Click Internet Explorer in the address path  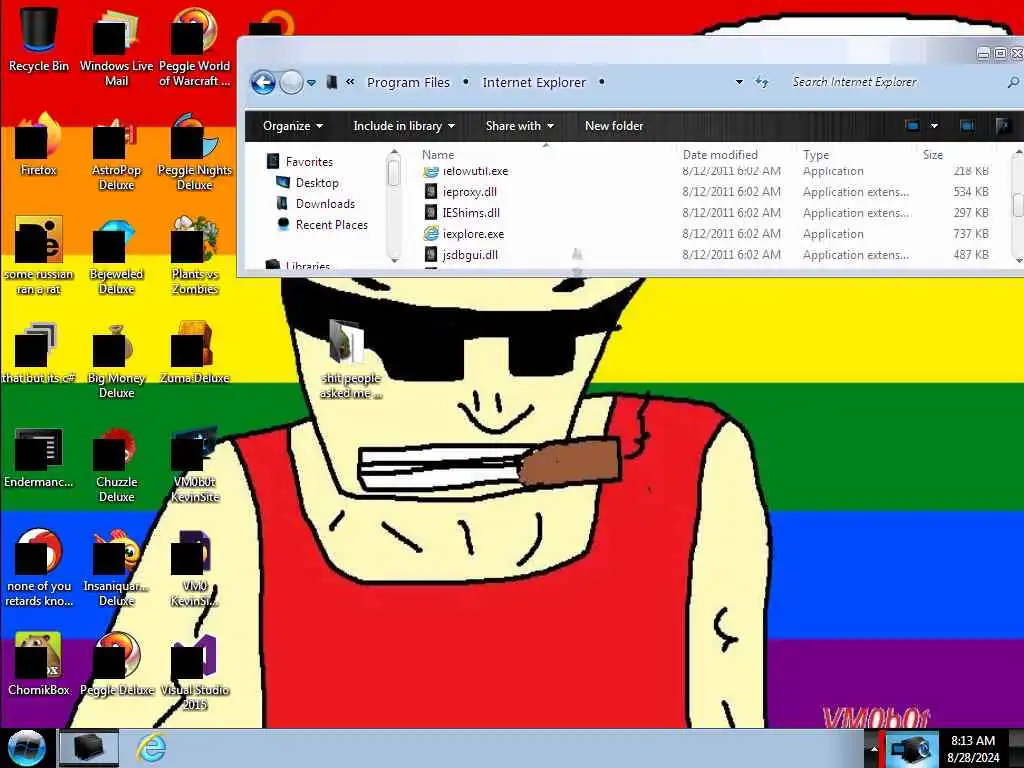[534, 82]
